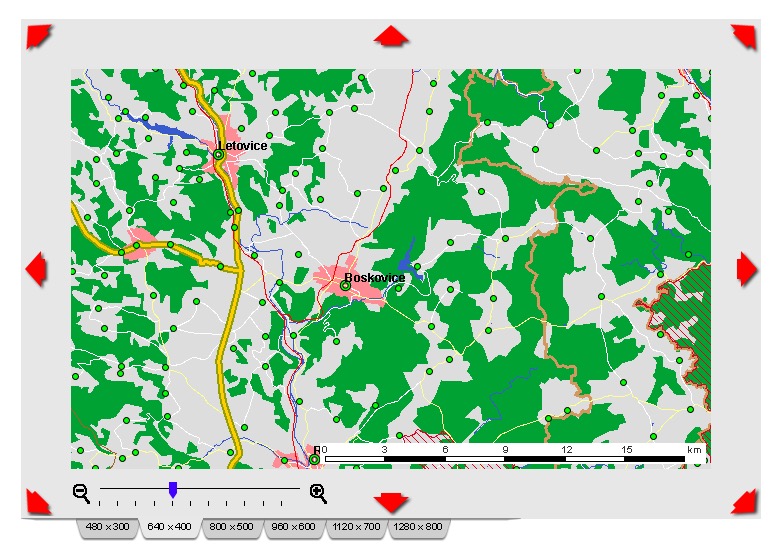
Task: Click the zoom out magnifier icon
Action: pos(82,494)
